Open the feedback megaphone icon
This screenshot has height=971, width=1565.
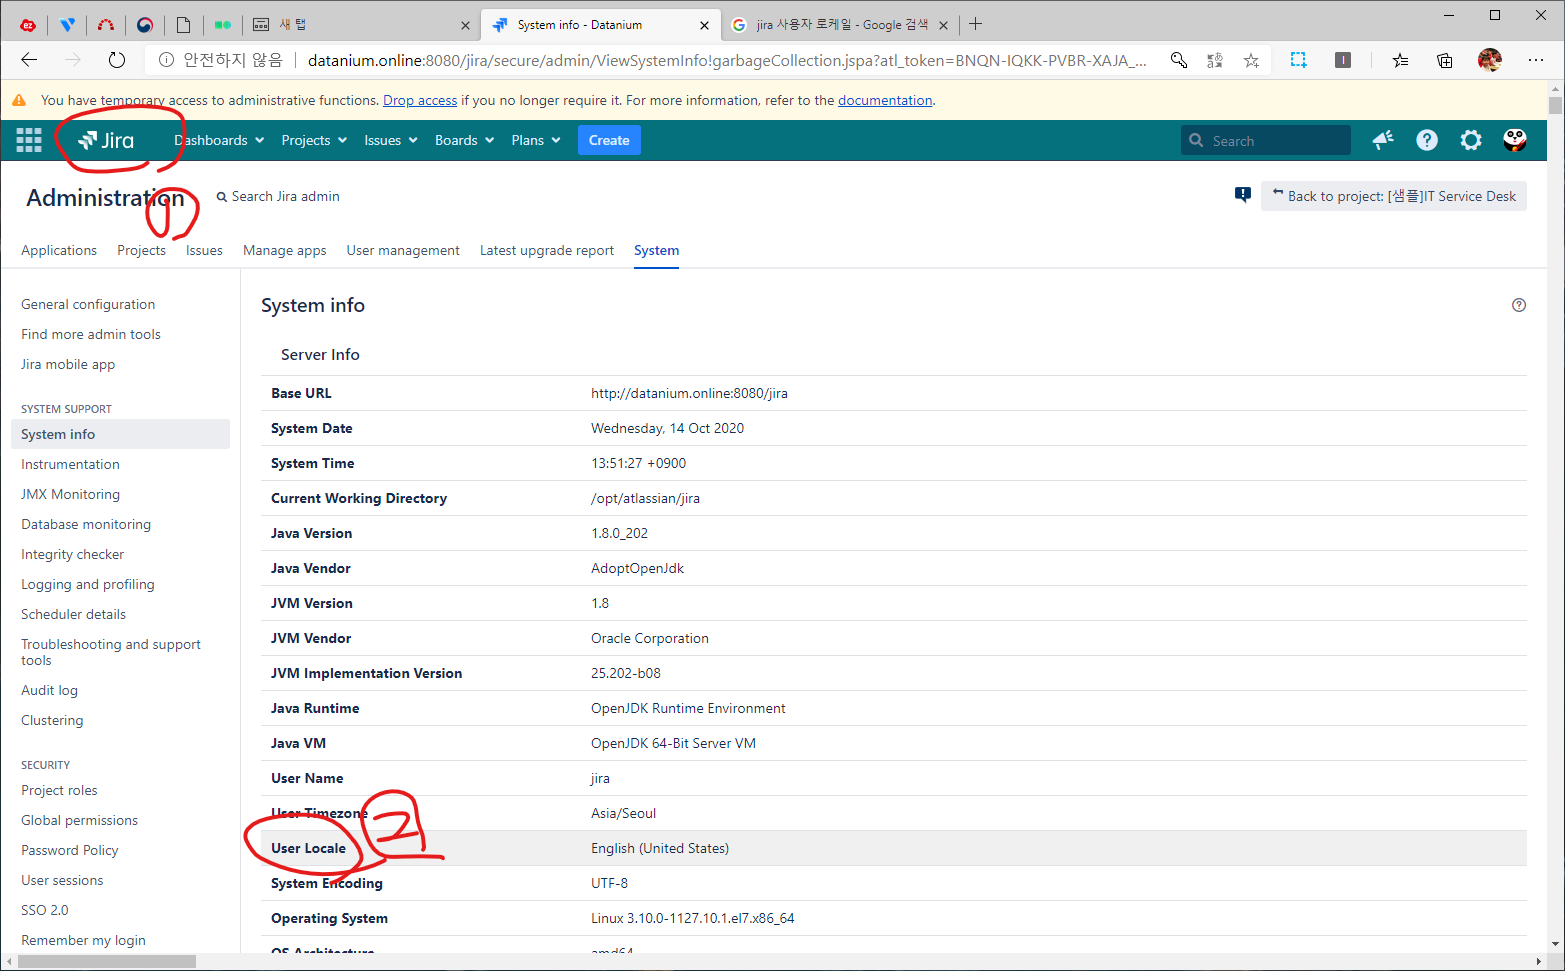(1383, 140)
